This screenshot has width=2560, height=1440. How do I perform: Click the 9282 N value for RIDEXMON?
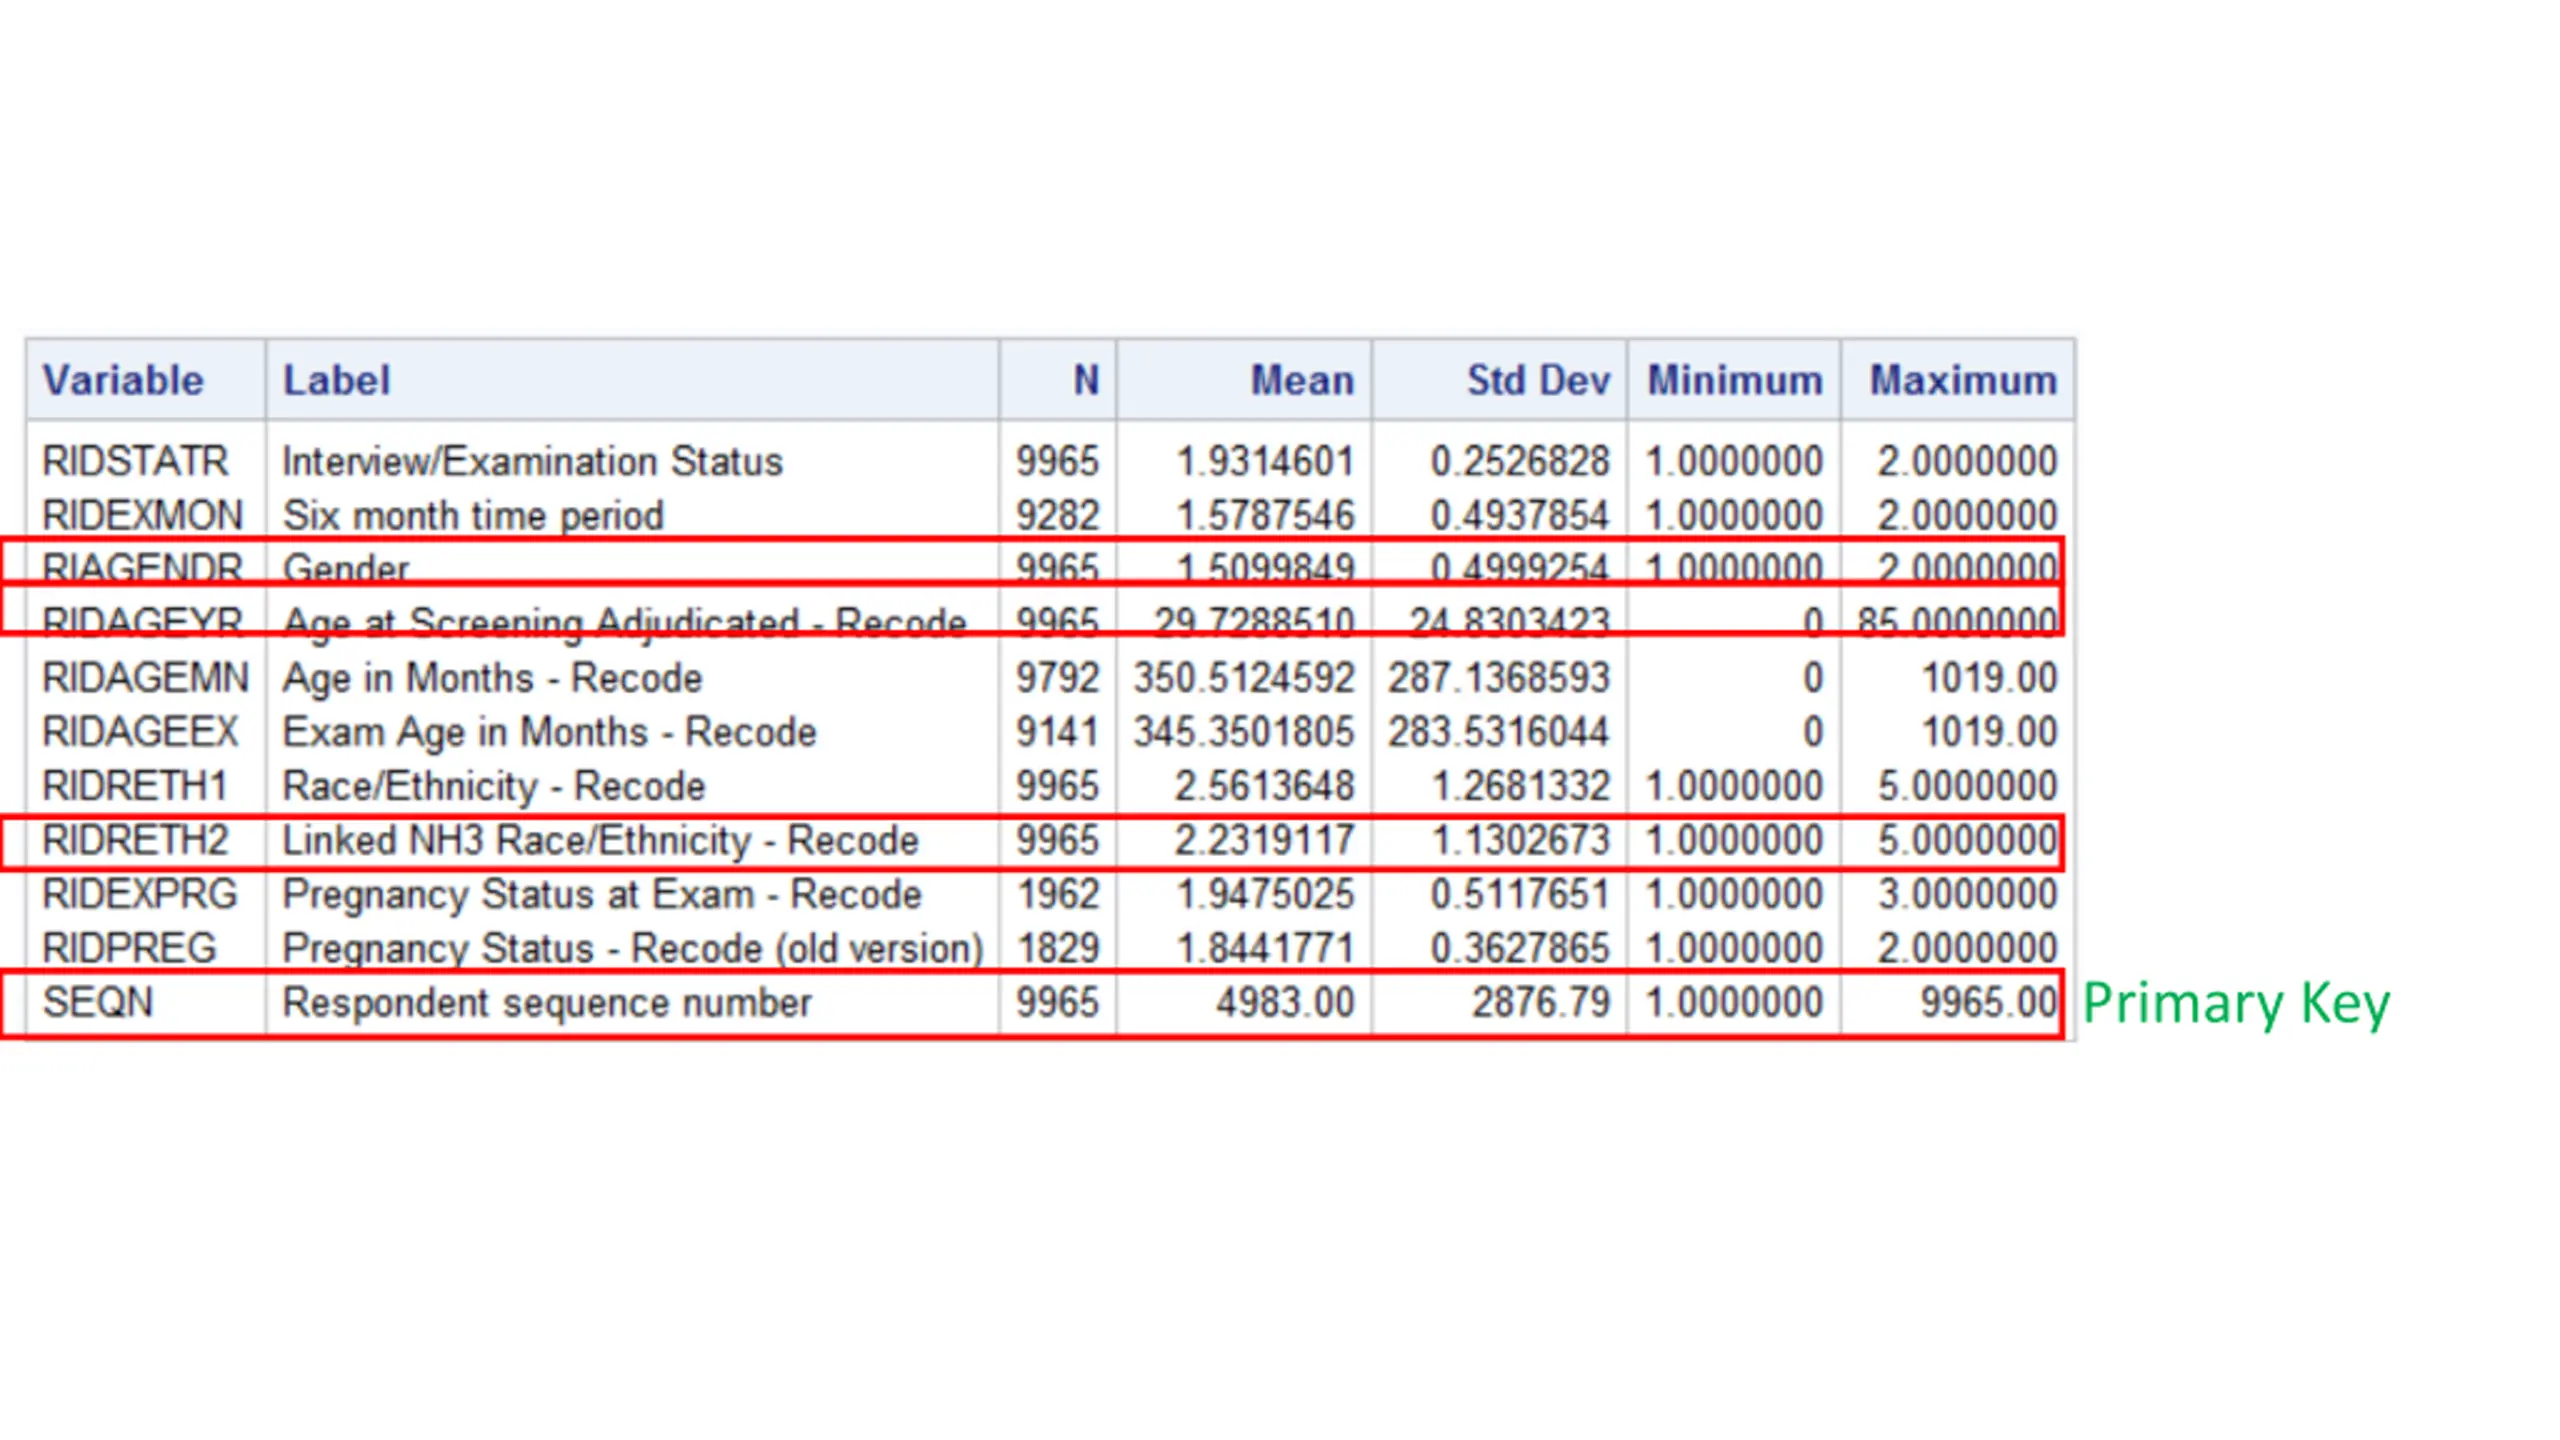click(x=1058, y=515)
